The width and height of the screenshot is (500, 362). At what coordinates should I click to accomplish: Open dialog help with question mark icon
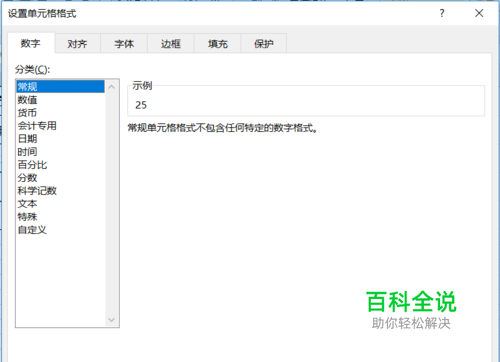442,13
